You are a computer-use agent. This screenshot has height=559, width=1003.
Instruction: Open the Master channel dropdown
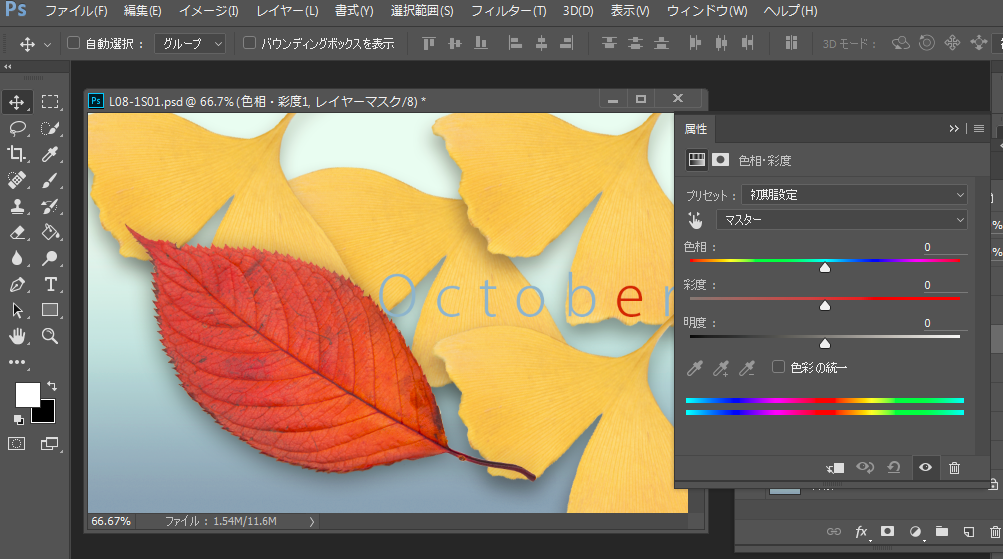(x=841, y=219)
